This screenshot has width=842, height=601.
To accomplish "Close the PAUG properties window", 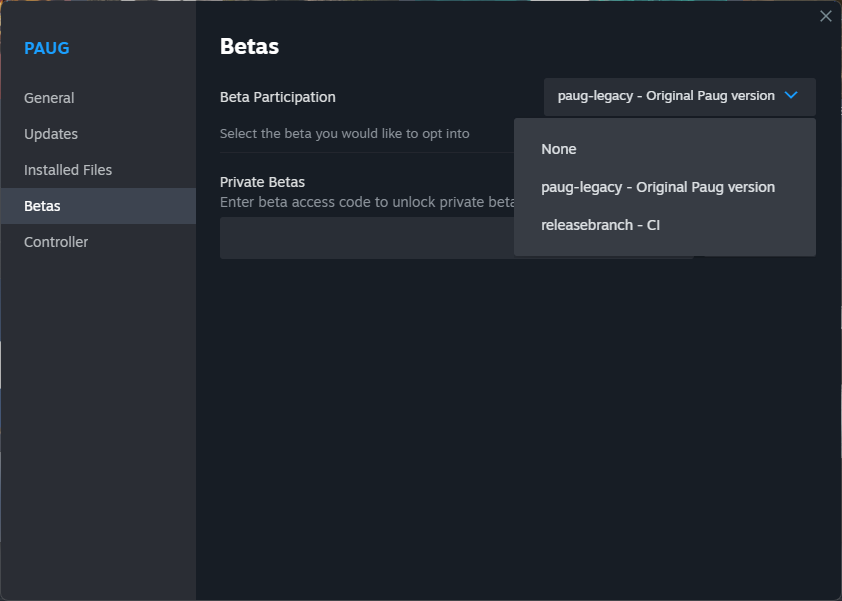I will tap(825, 16).
